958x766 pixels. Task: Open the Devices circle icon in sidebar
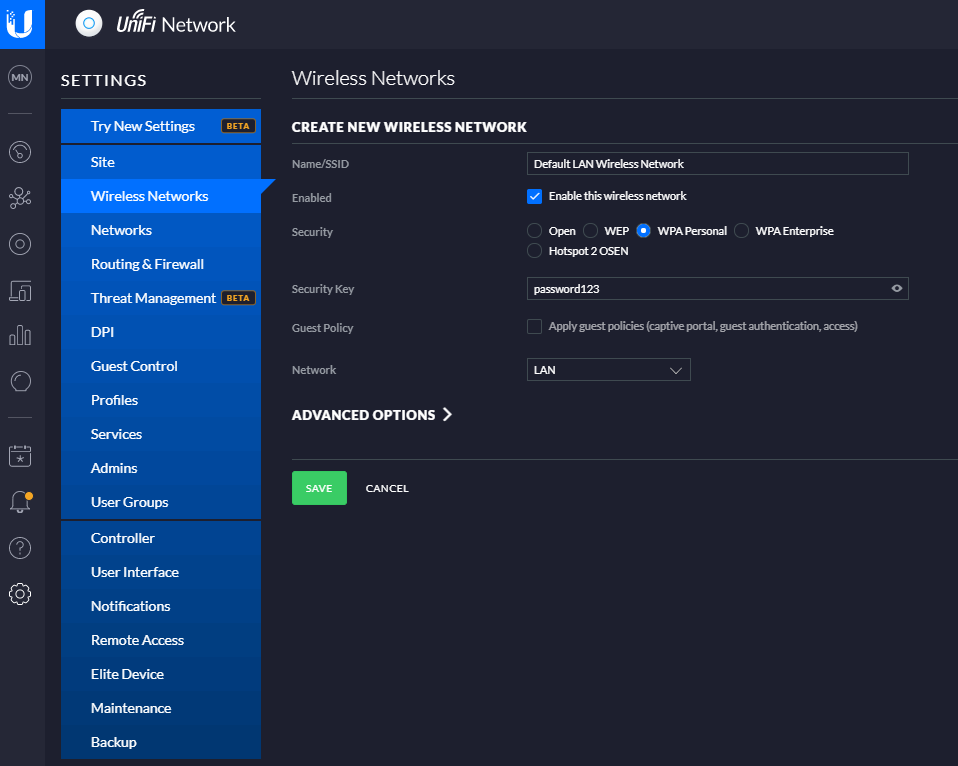pyautogui.click(x=20, y=244)
